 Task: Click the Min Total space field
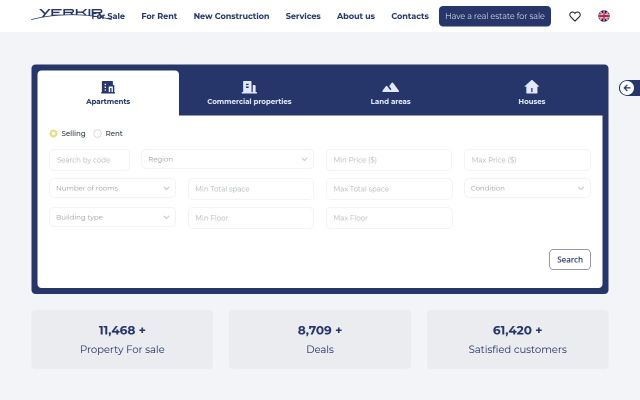251,189
